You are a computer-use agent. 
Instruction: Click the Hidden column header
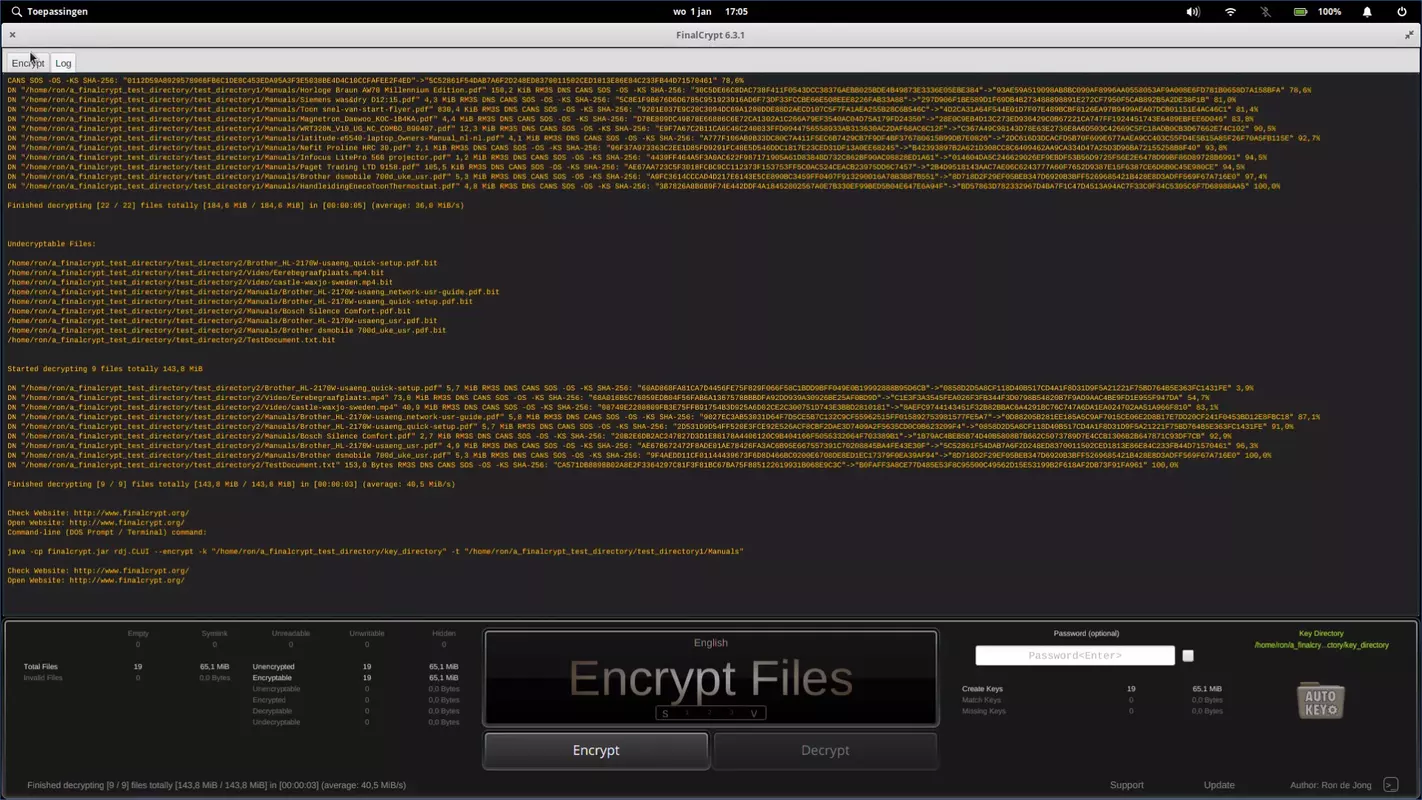click(x=444, y=633)
